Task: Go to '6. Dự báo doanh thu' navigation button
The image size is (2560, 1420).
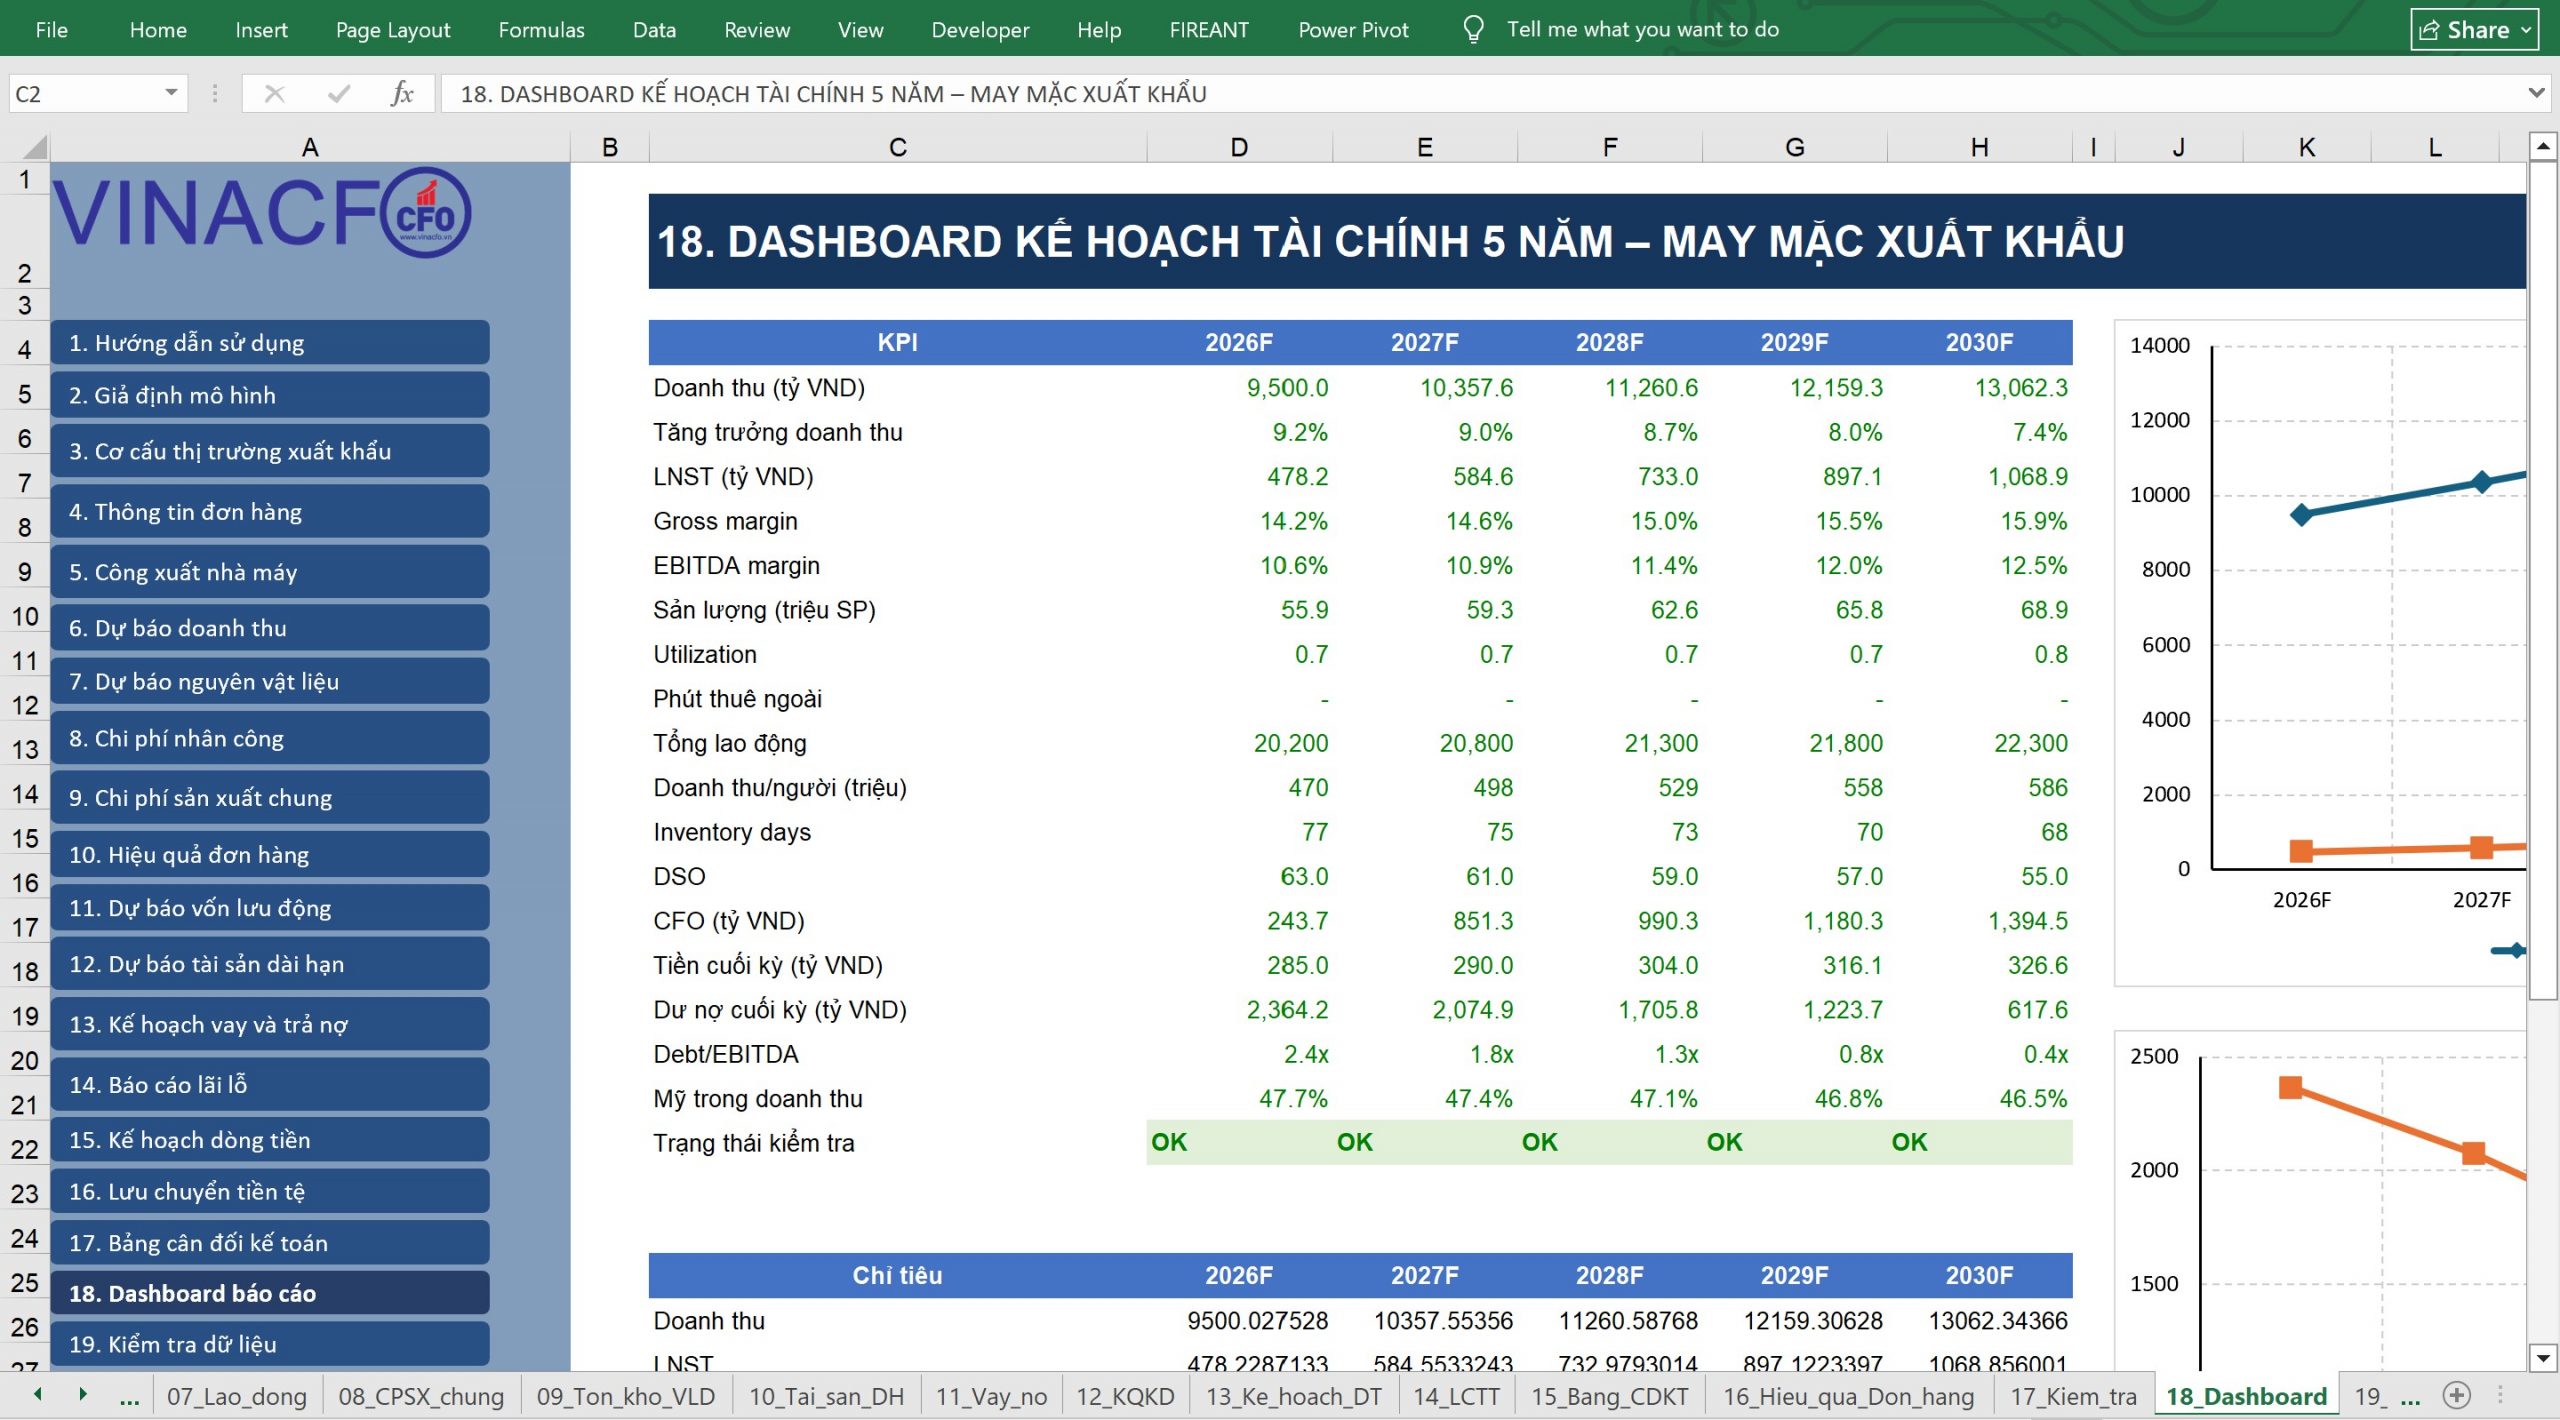Action: point(270,628)
